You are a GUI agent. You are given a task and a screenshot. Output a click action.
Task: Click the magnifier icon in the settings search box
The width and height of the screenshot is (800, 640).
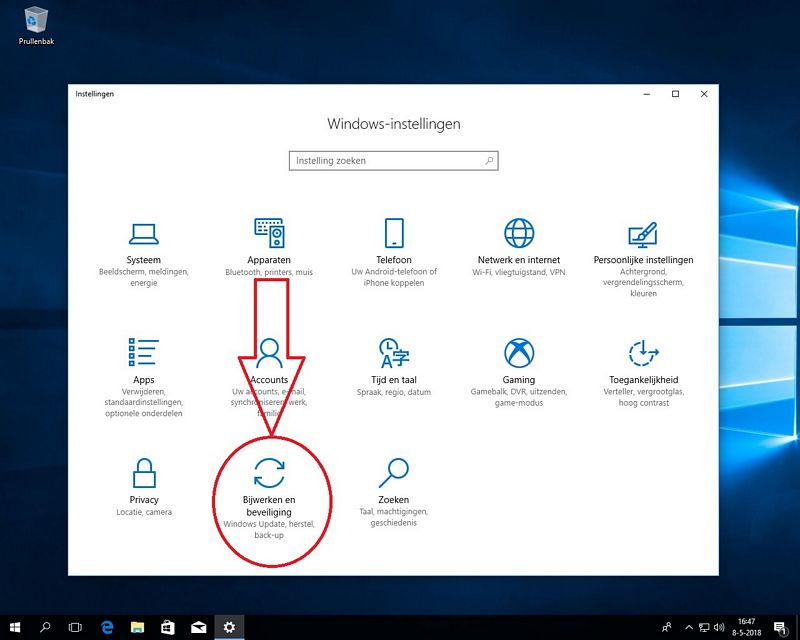point(489,161)
